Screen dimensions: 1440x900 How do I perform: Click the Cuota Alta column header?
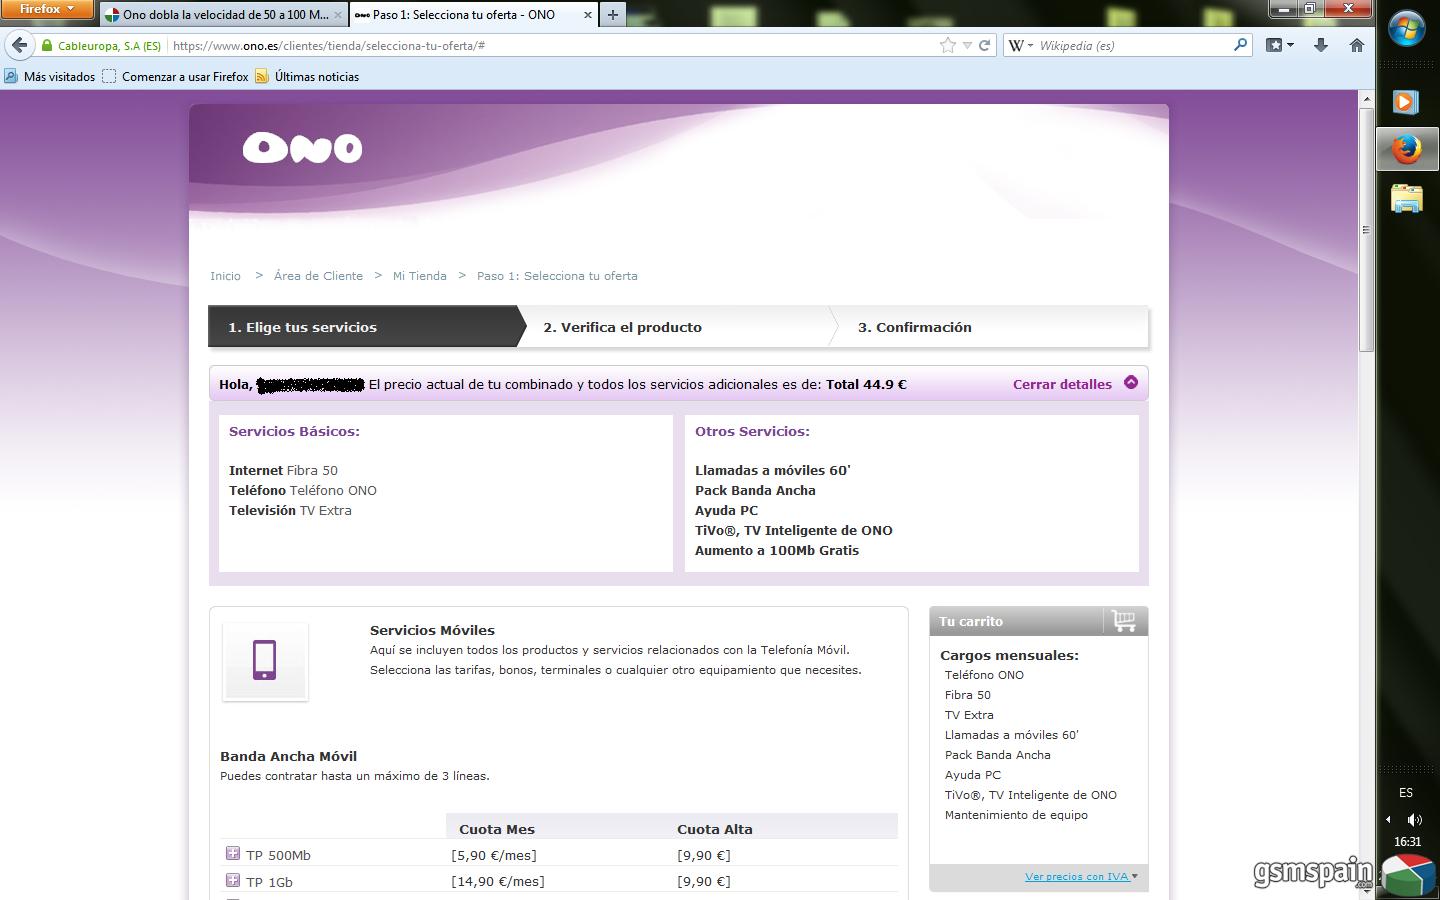tap(715, 829)
